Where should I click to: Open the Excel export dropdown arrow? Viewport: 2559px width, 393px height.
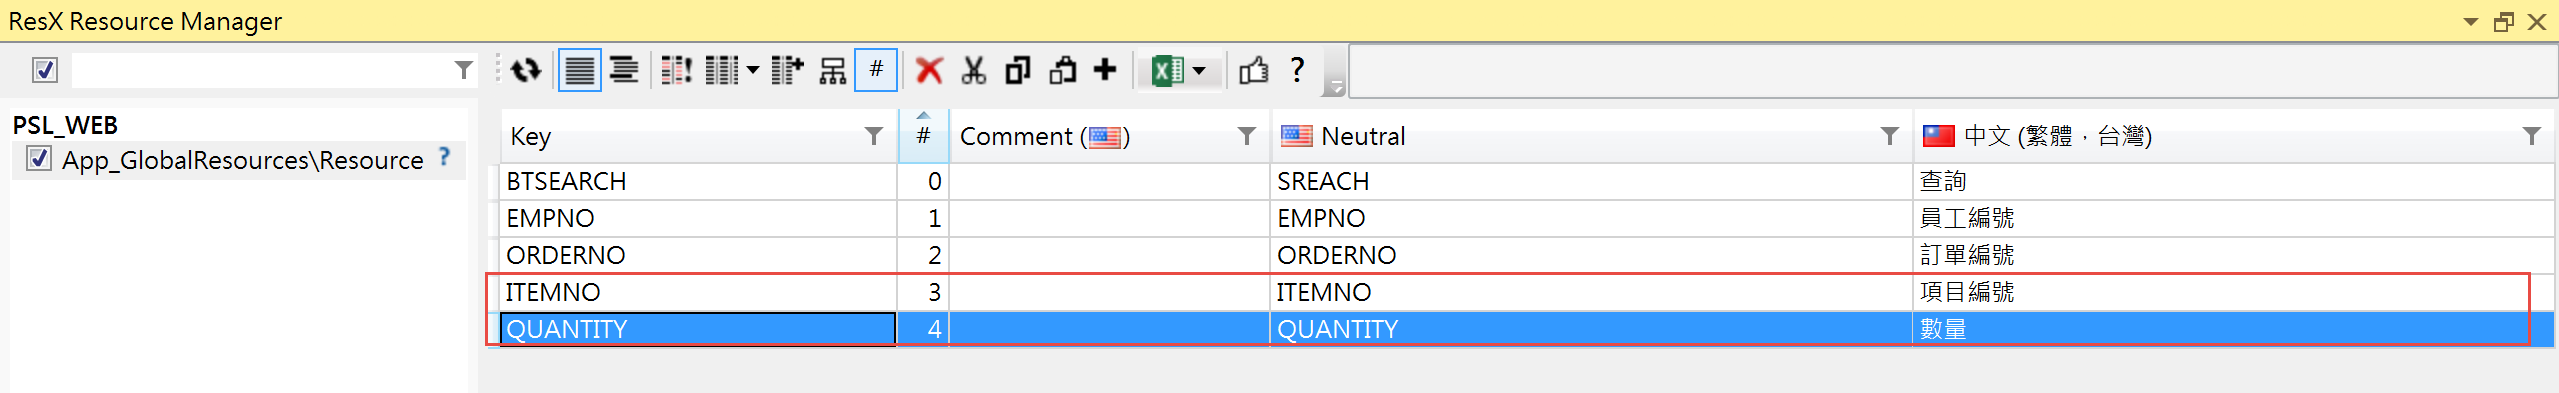point(1200,71)
